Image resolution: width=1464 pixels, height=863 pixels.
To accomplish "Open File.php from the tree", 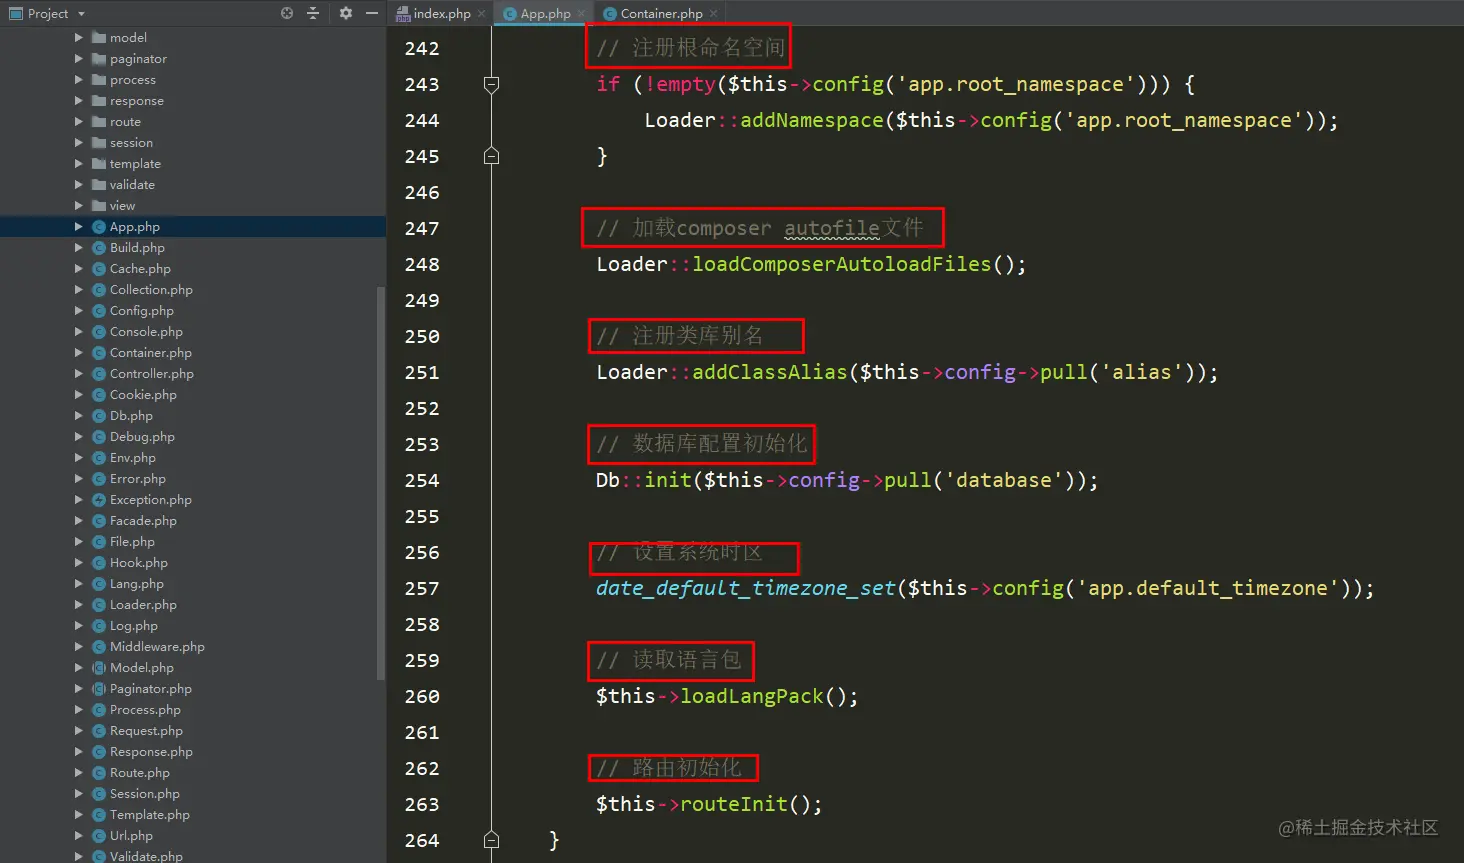I will pyautogui.click(x=132, y=542).
